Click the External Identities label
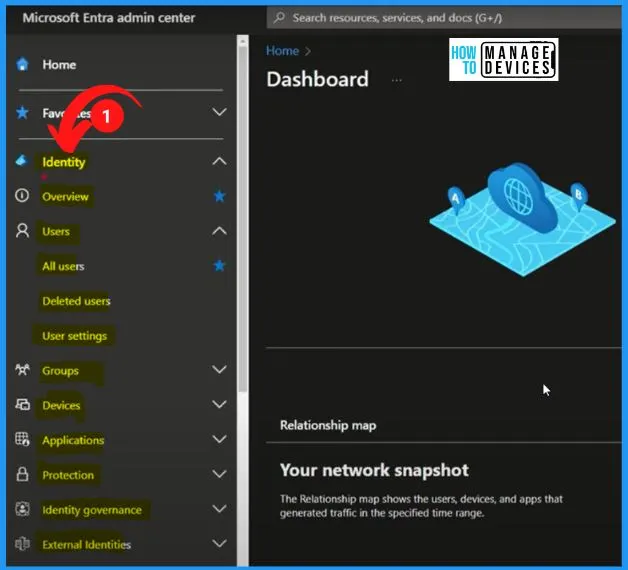The height and width of the screenshot is (570, 628). [x=87, y=545]
